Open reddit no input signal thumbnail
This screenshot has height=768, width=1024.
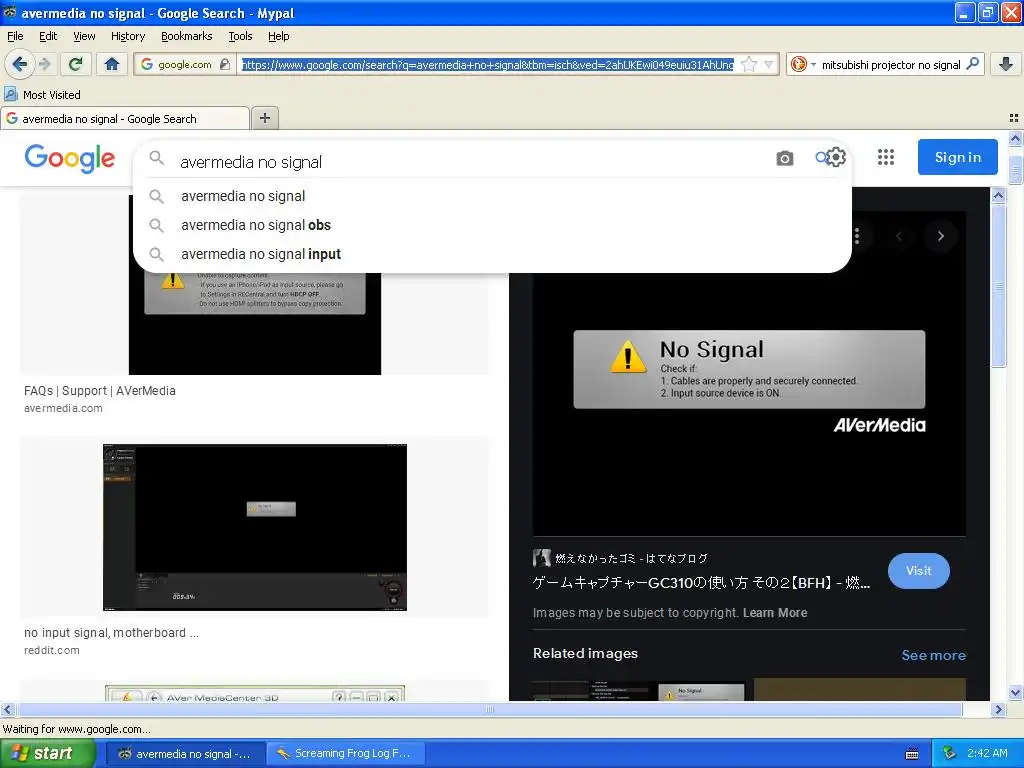[255, 527]
